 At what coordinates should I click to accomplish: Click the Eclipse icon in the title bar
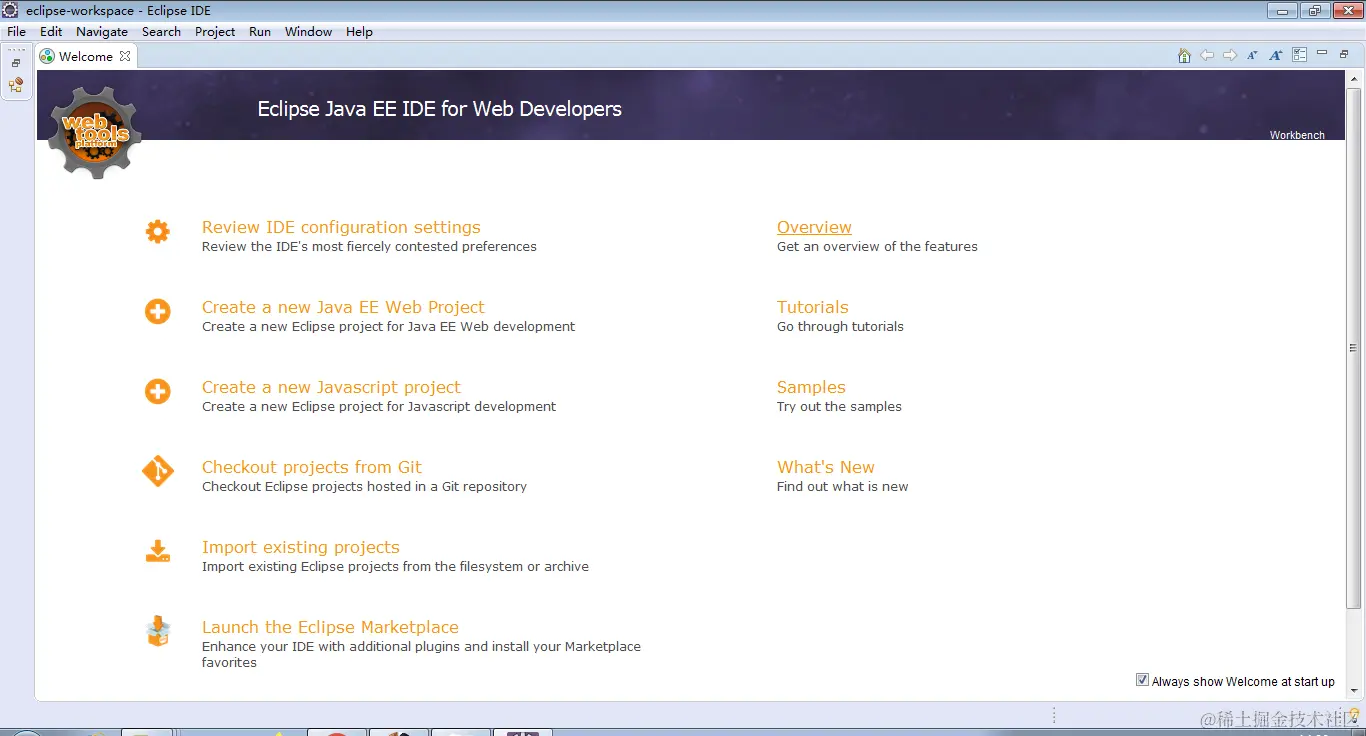pyautogui.click(x=11, y=10)
